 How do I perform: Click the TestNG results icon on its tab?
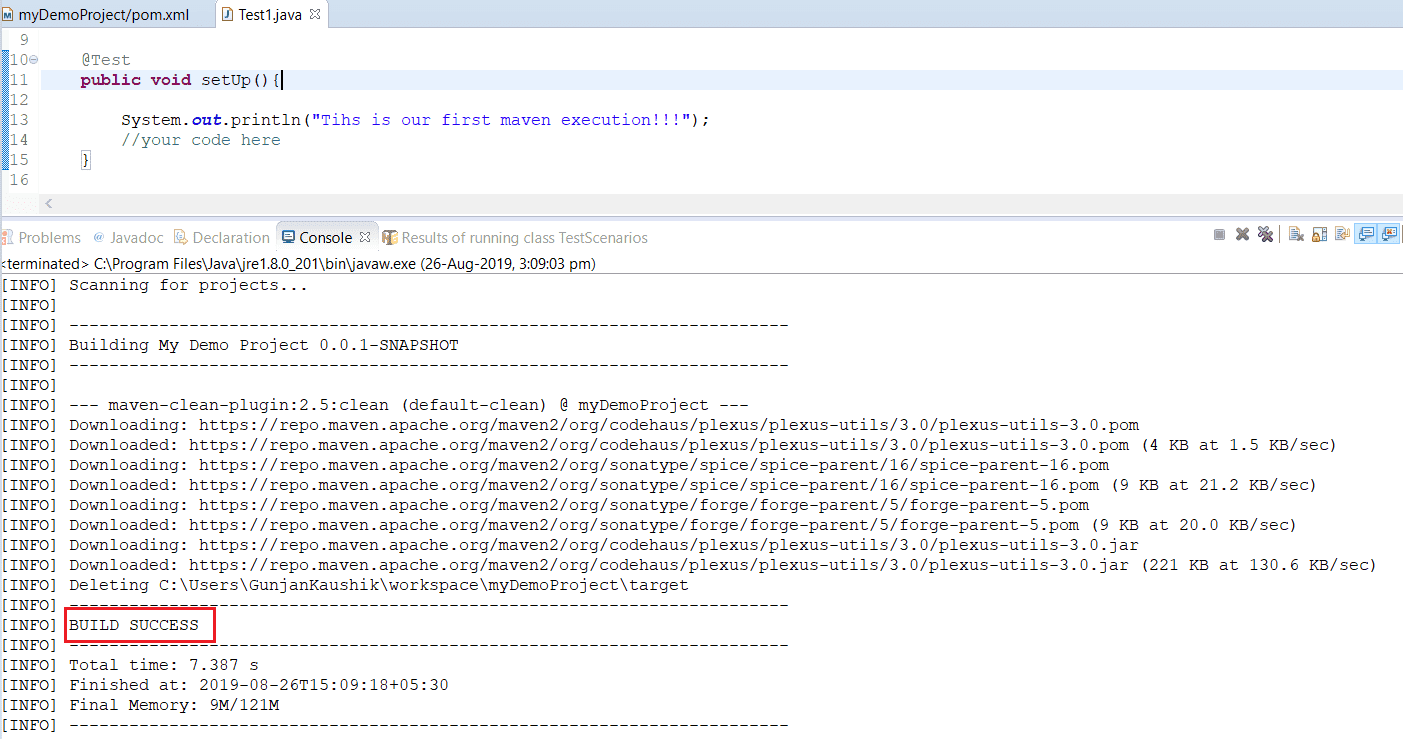tap(390, 237)
